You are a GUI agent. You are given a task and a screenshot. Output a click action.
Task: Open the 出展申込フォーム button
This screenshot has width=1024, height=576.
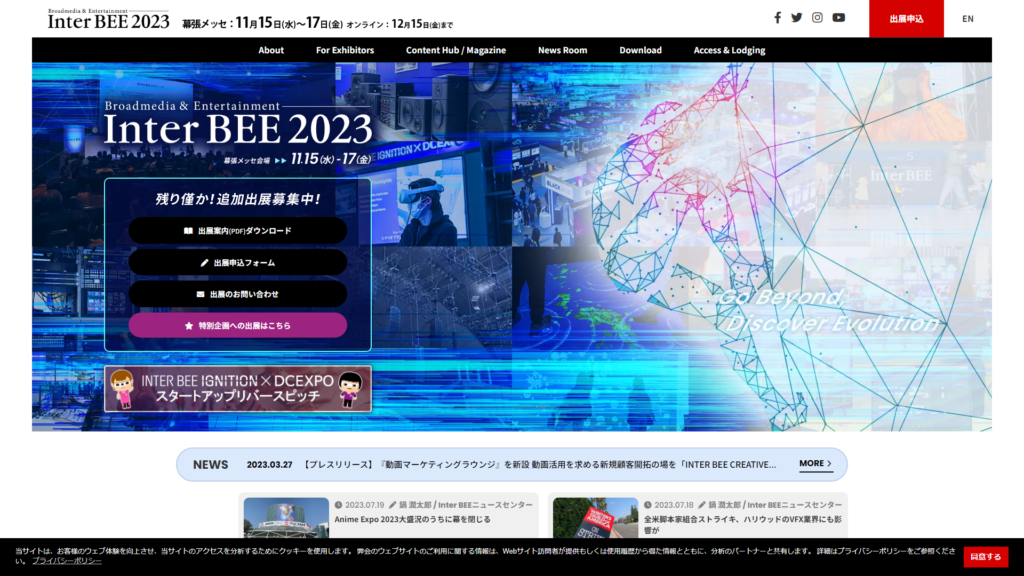click(x=238, y=263)
